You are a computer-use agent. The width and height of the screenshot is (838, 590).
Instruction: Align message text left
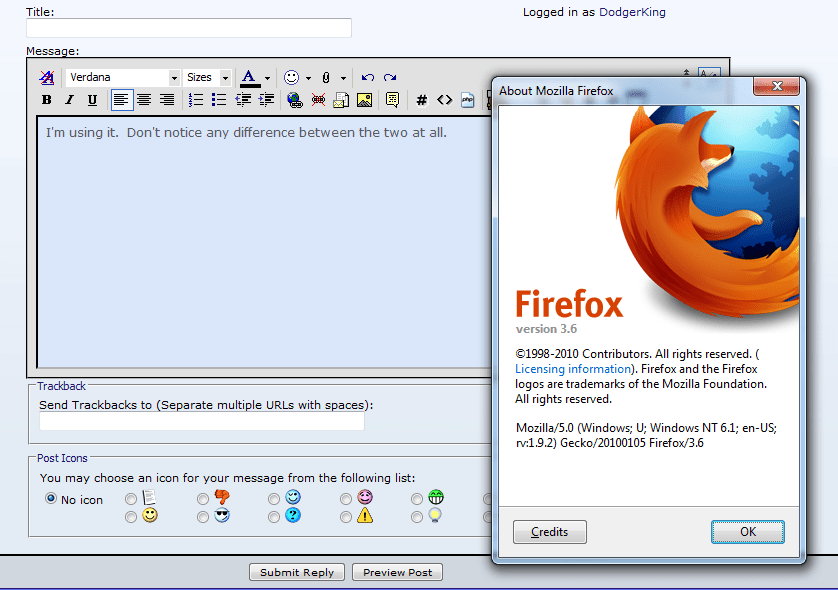[122, 100]
